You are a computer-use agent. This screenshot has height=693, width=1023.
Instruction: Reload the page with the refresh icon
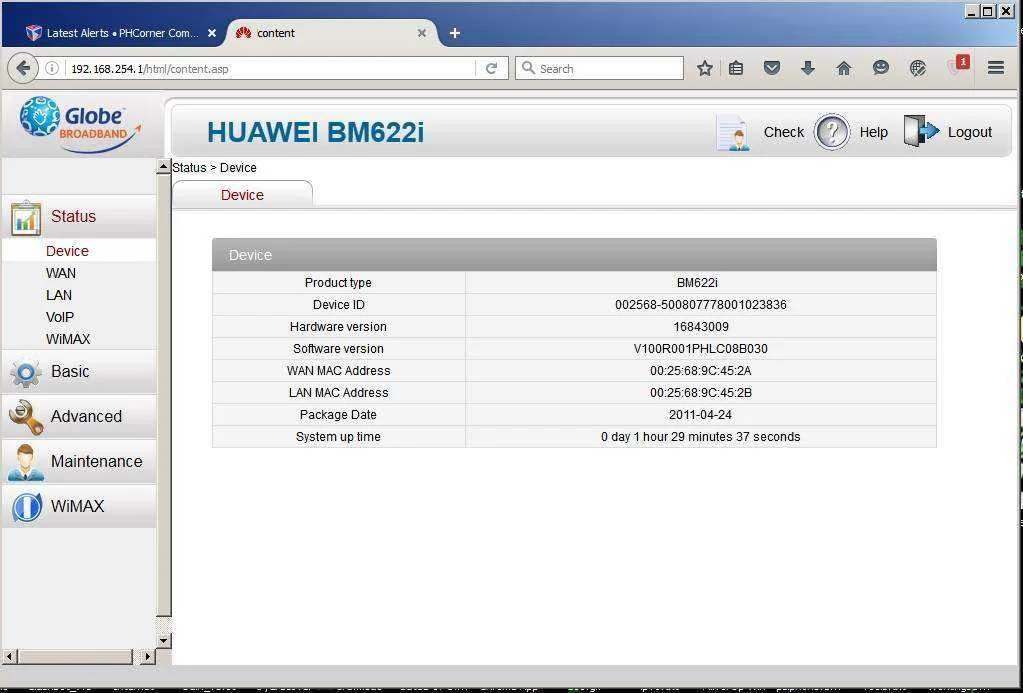point(491,69)
